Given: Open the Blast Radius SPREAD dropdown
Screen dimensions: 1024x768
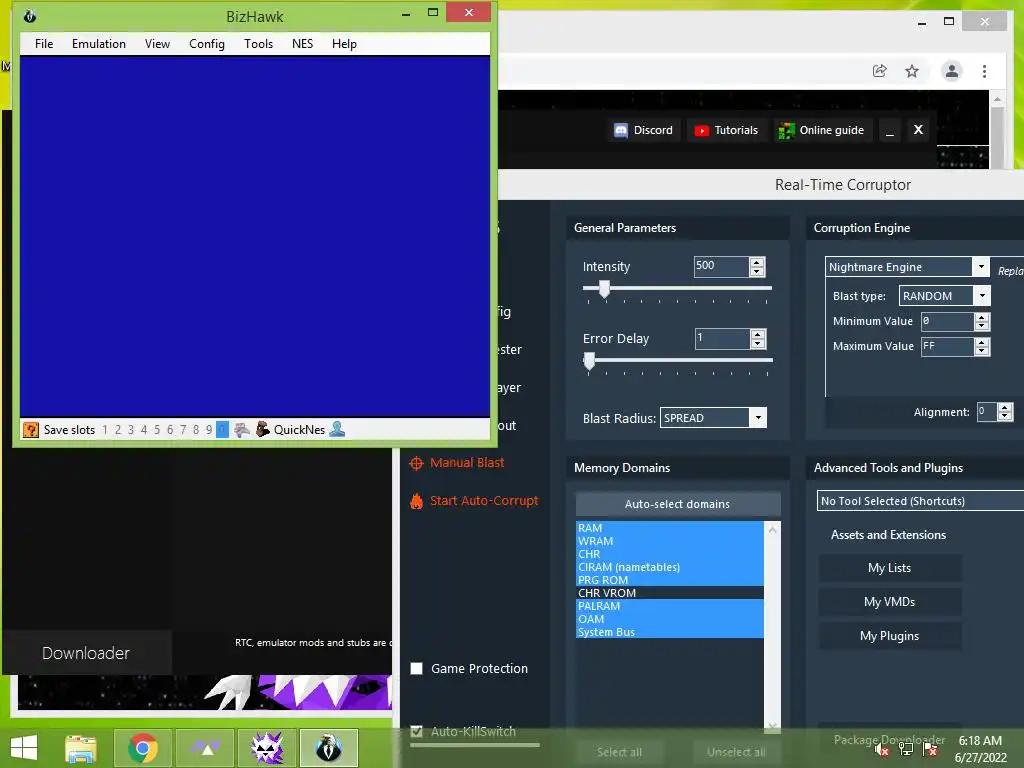Looking at the screenshot, I should click(x=758, y=418).
